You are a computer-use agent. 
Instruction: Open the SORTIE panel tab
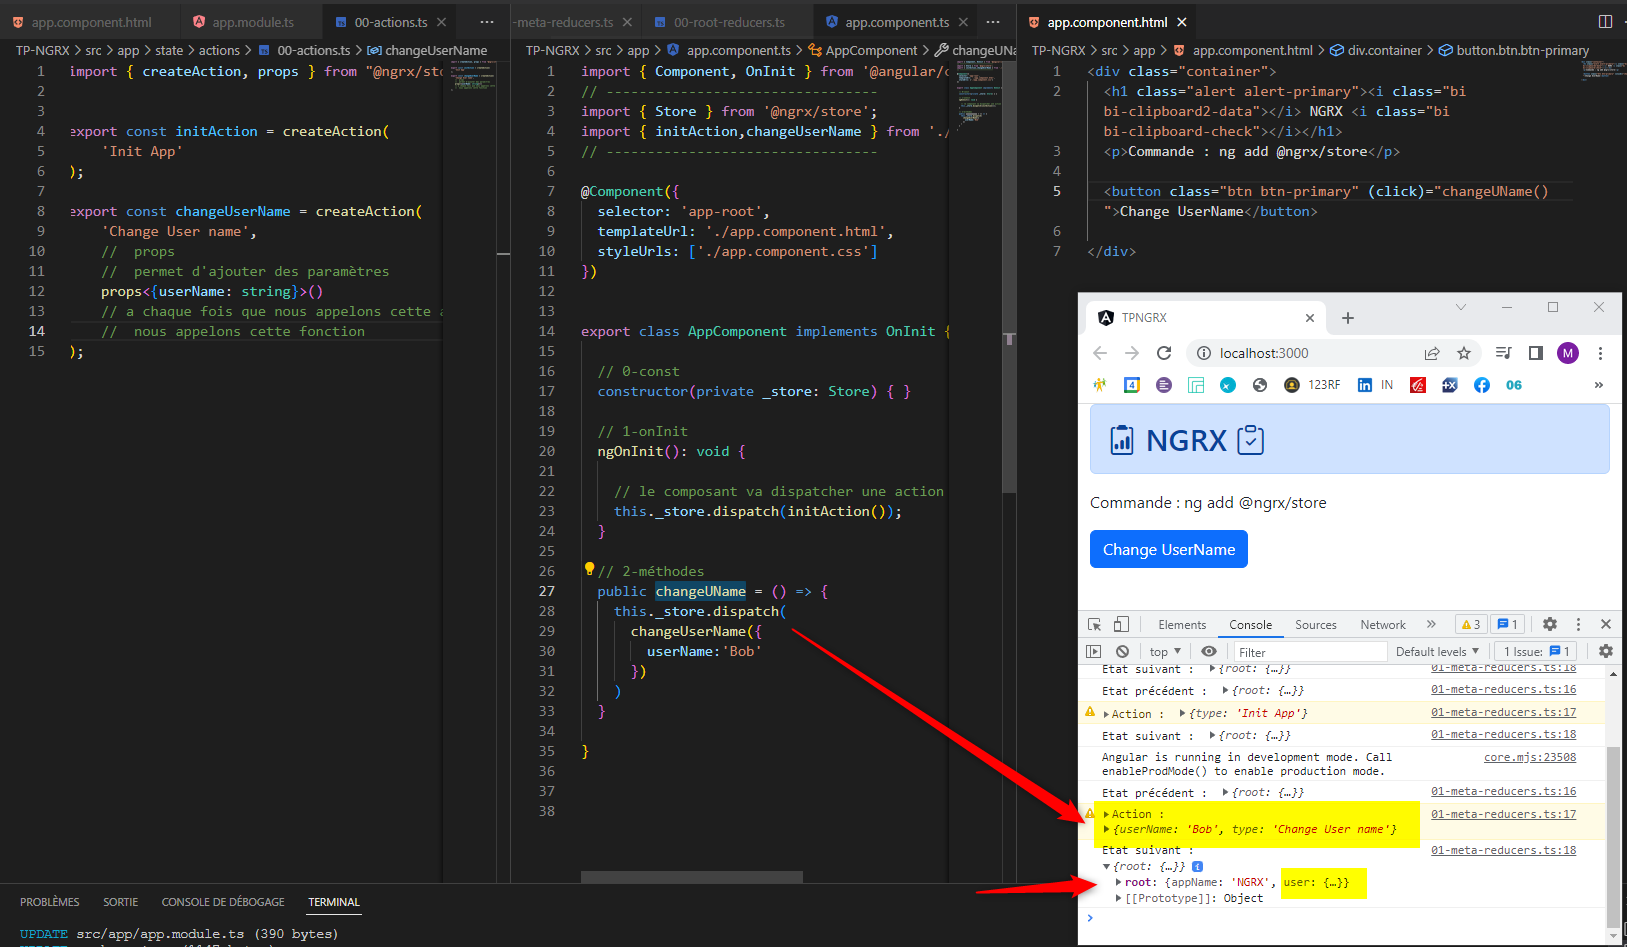121,902
